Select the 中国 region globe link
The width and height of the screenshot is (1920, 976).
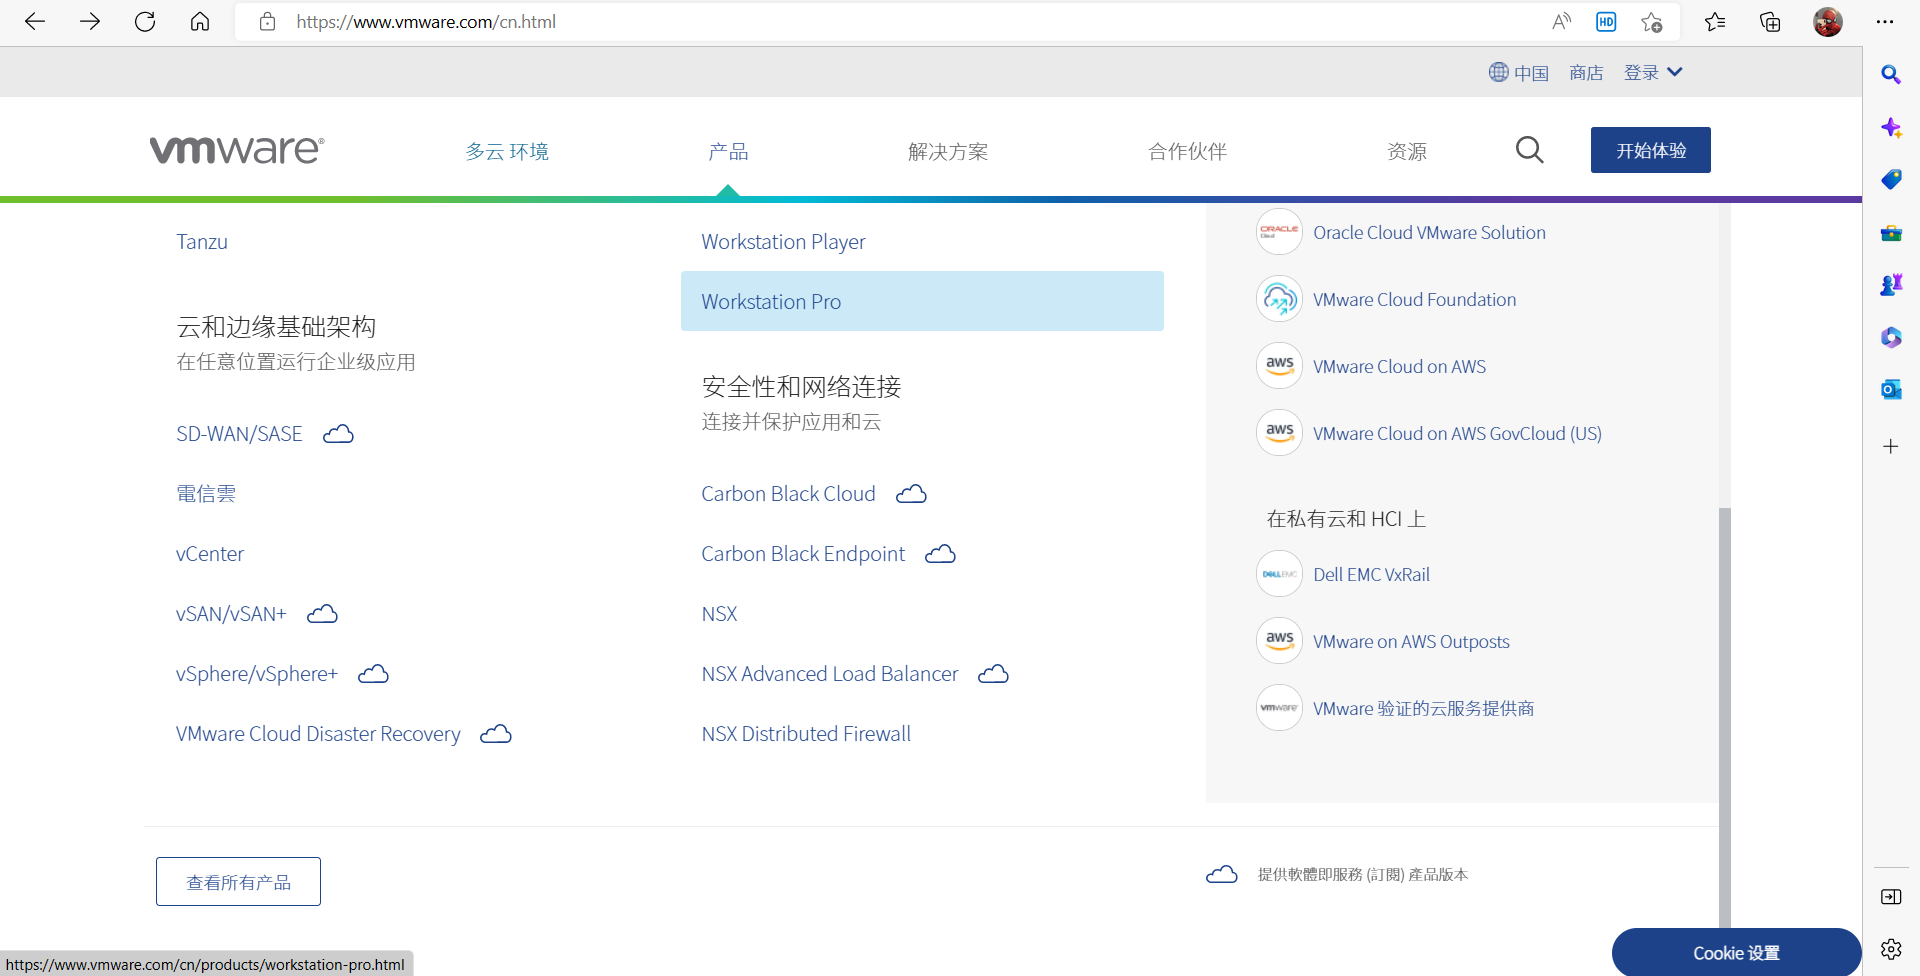pos(1518,72)
